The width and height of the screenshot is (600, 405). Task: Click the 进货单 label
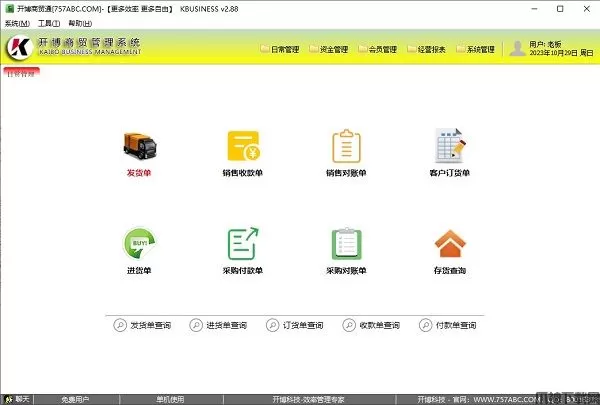(x=139, y=271)
